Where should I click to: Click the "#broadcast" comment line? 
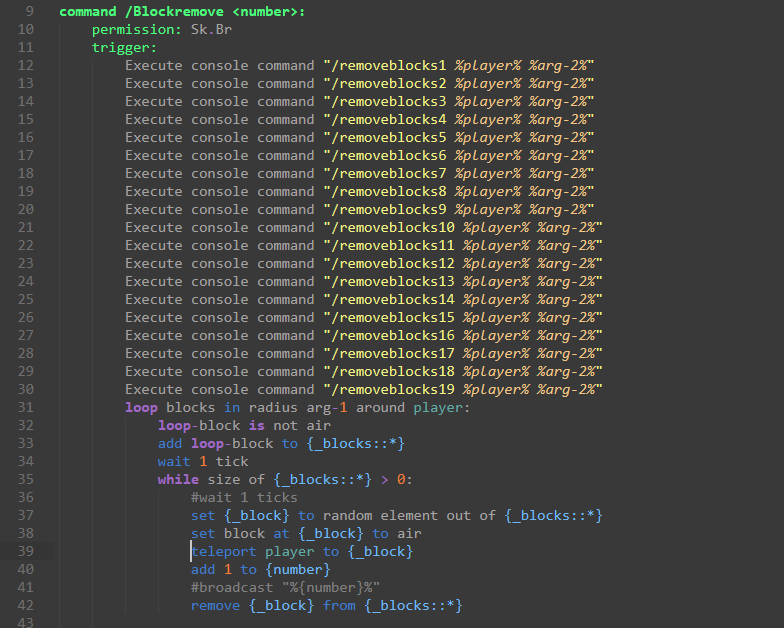tap(285, 588)
